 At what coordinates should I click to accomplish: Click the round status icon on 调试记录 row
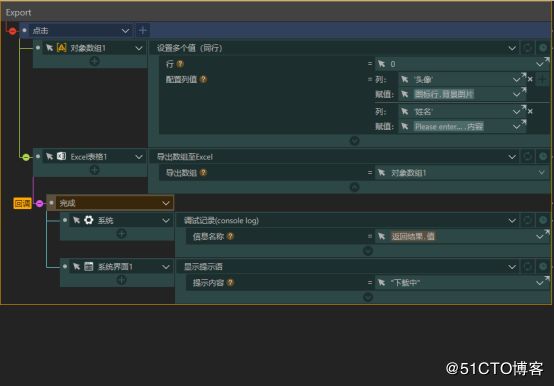[543, 220]
